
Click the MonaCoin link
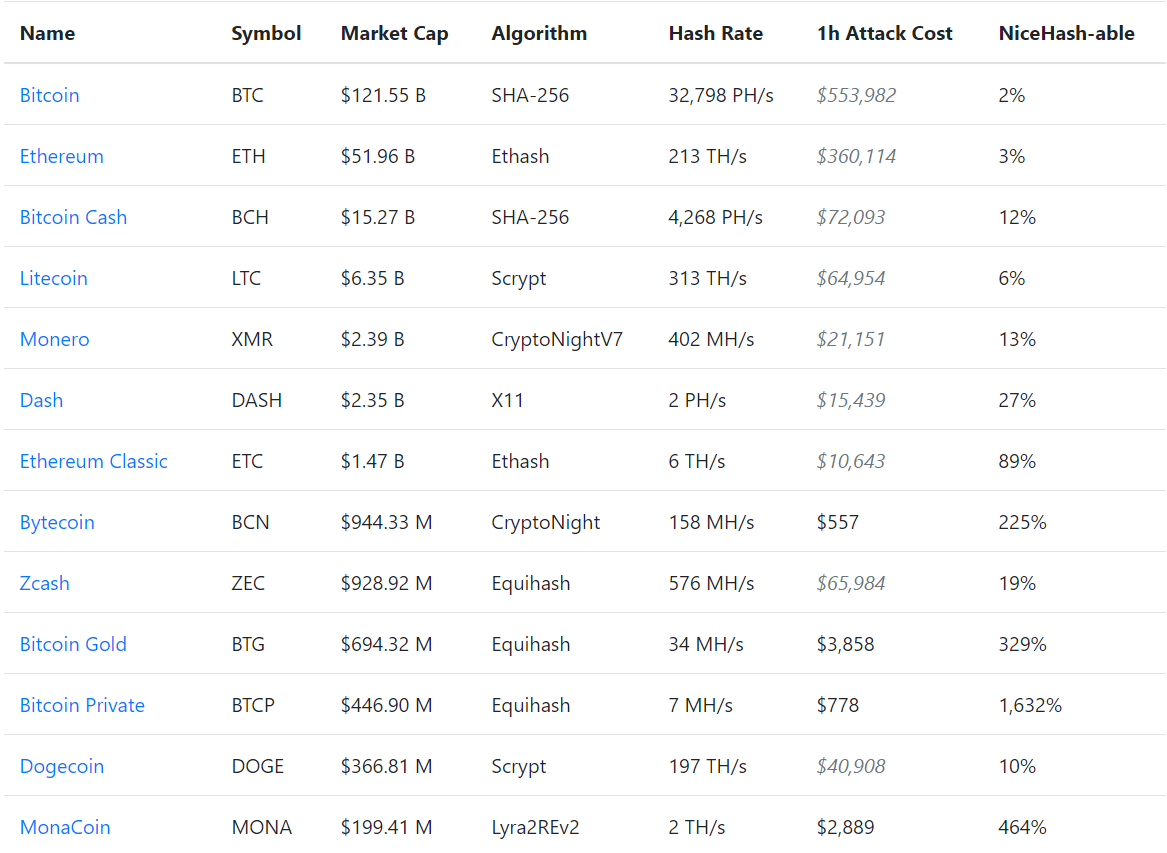click(x=65, y=827)
